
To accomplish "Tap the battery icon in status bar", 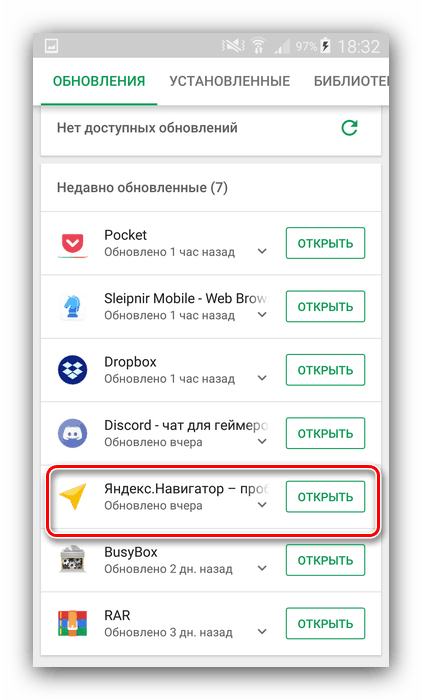I will pyautogui.click(x=326, y=46).
